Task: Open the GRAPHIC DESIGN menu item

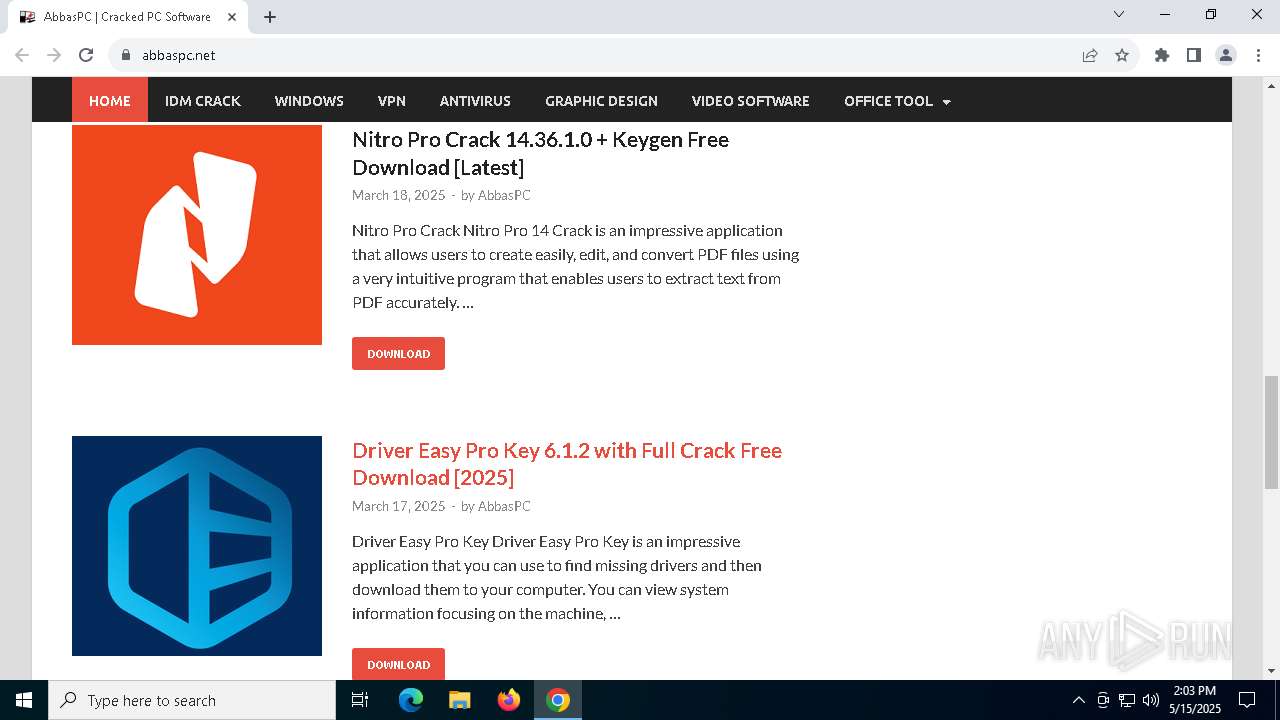Action: point(601,101)
